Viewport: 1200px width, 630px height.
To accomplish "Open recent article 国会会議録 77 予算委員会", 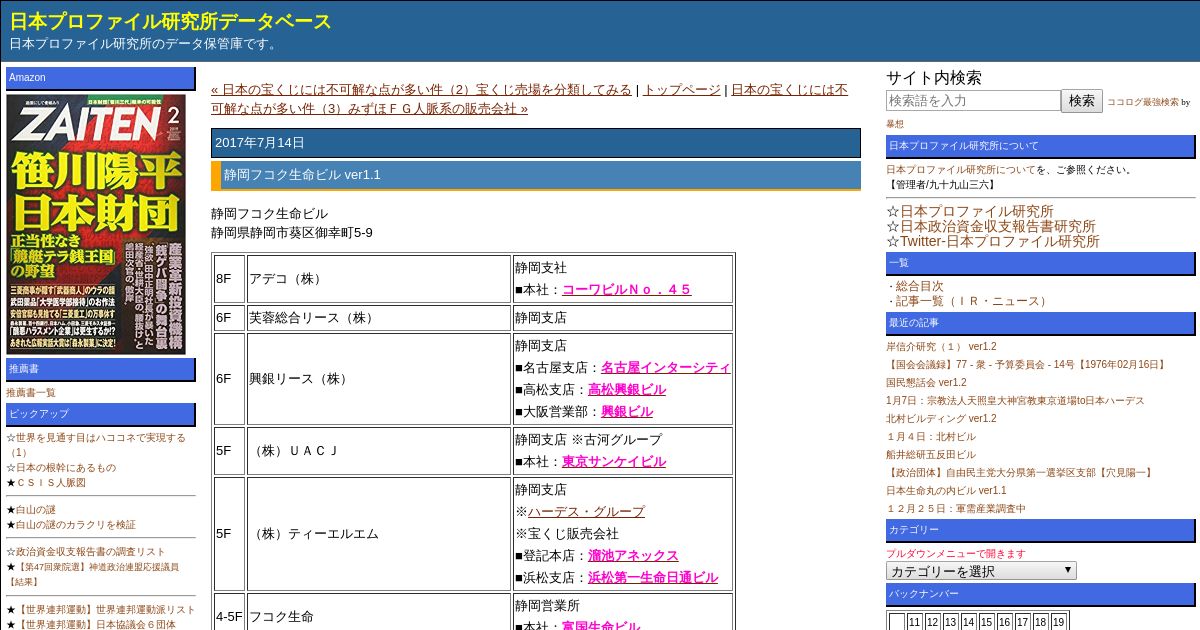I will [x=1027, y=365].
